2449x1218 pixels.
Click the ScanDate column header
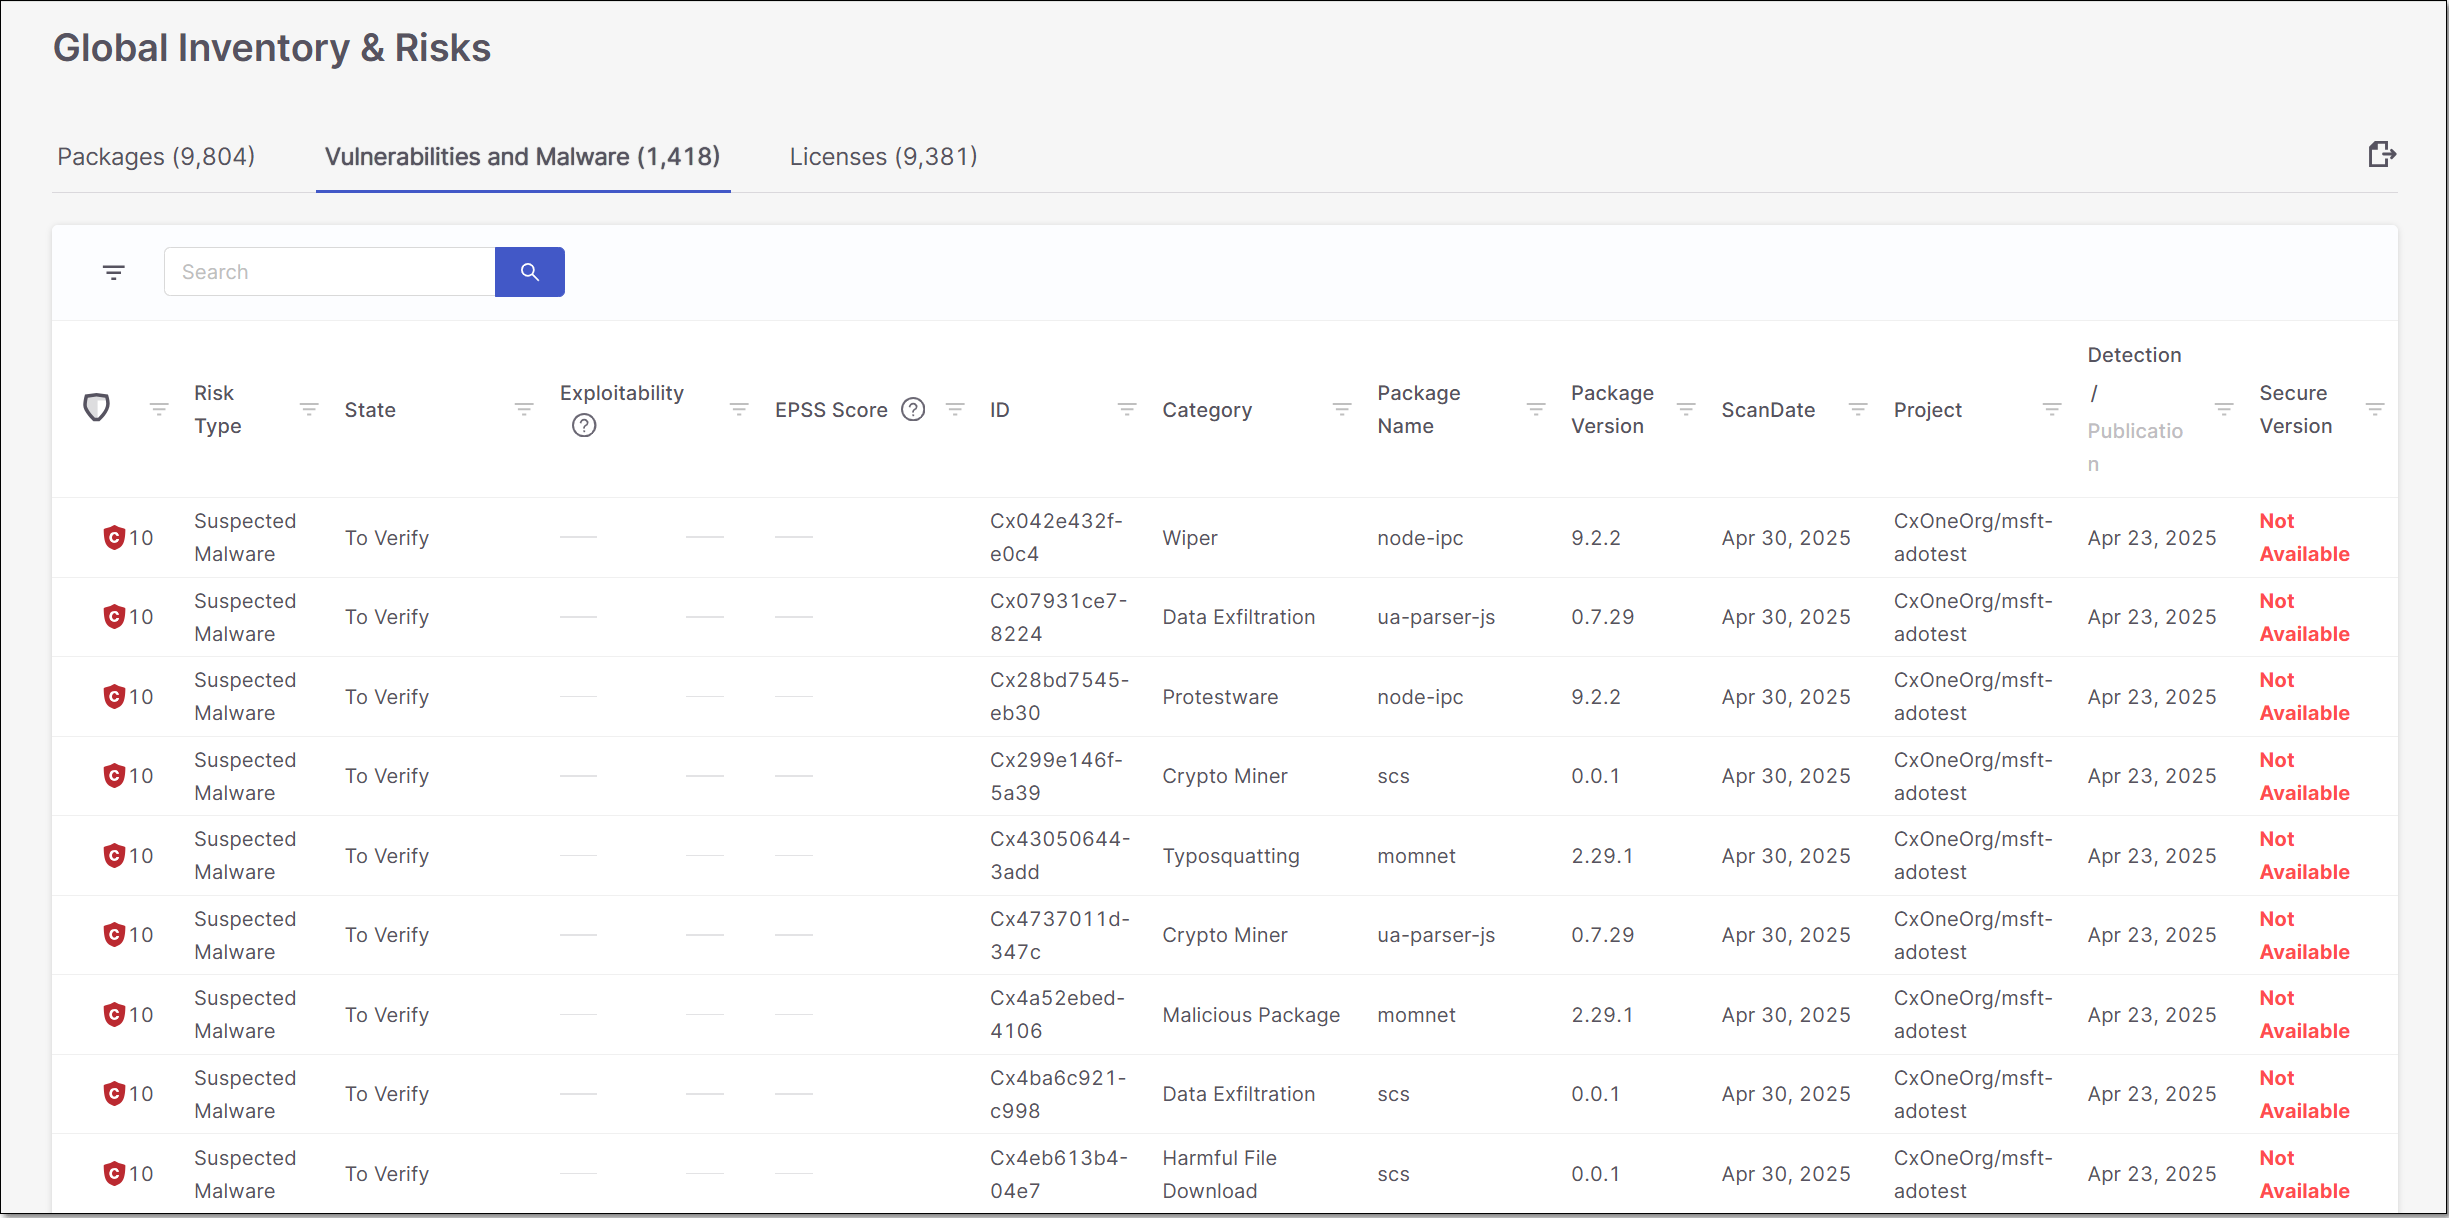1768,410
